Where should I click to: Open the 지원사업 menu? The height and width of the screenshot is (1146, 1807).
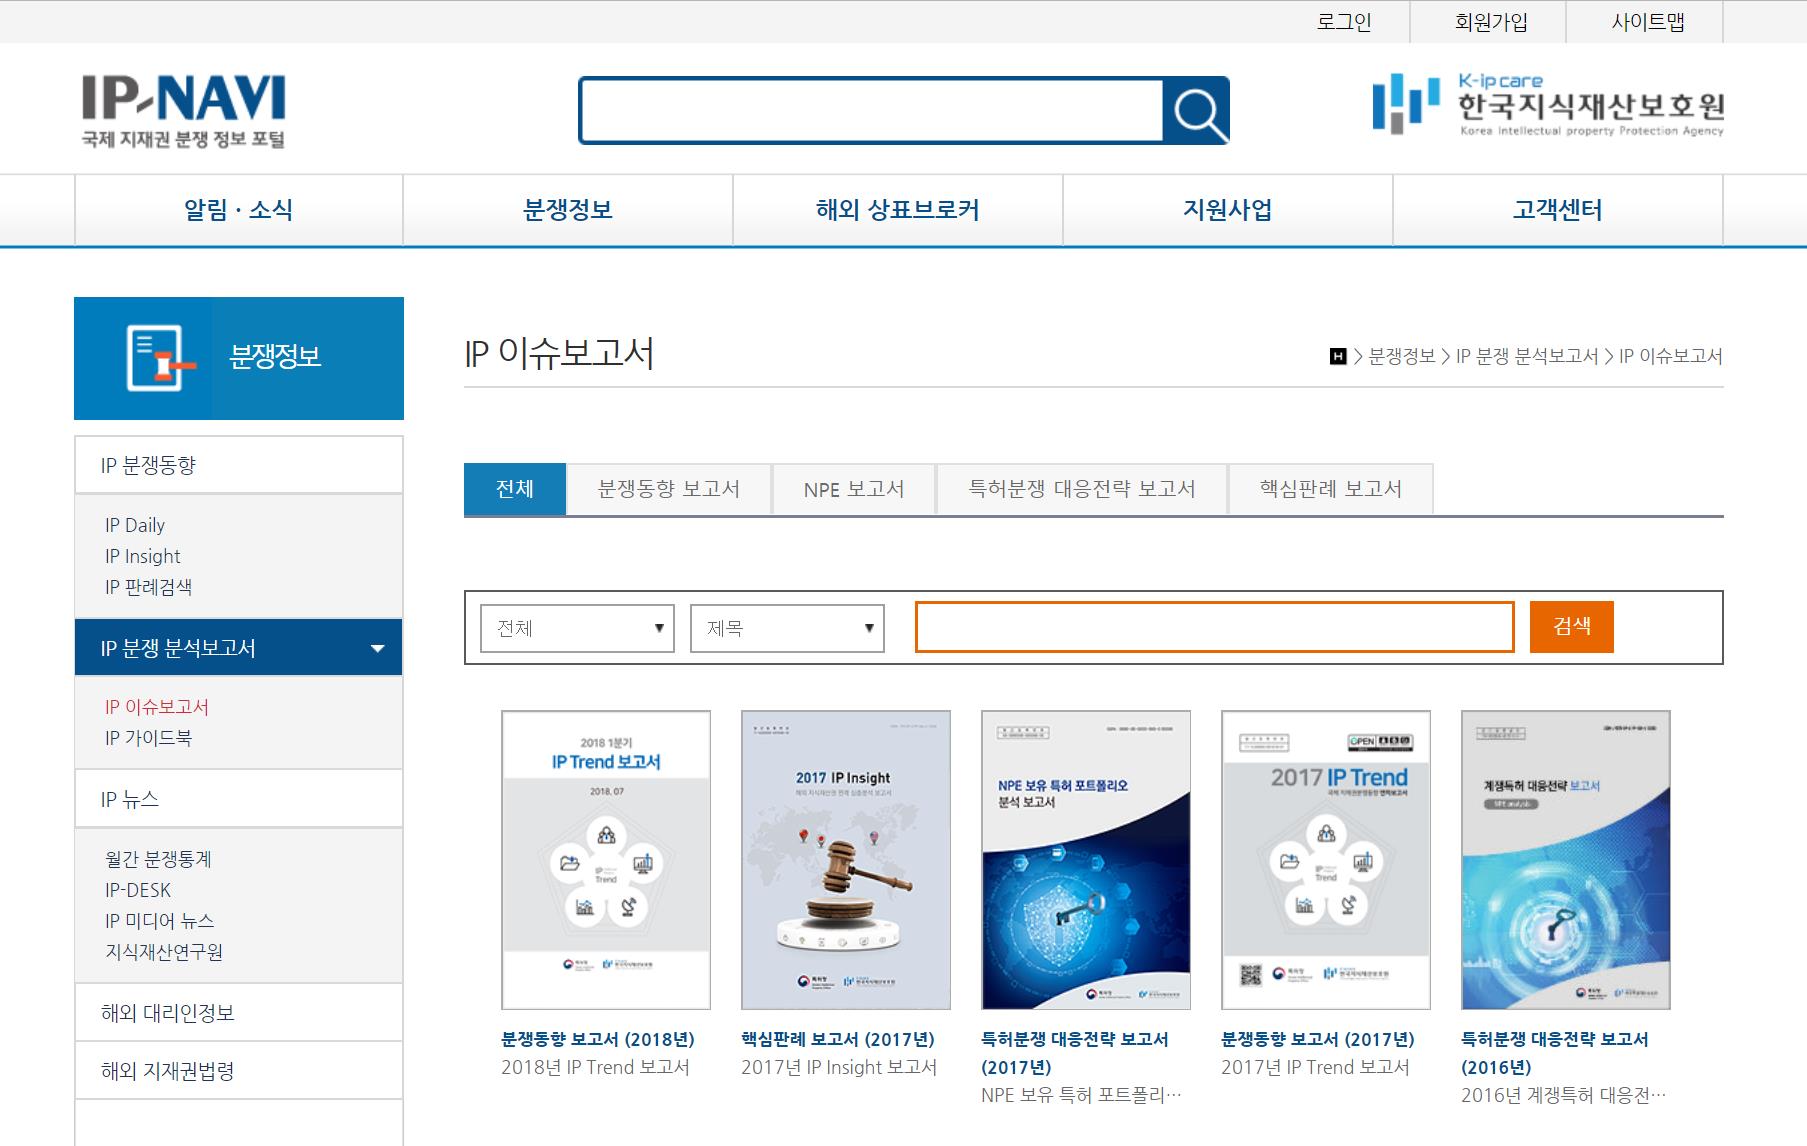(1228, 210)
